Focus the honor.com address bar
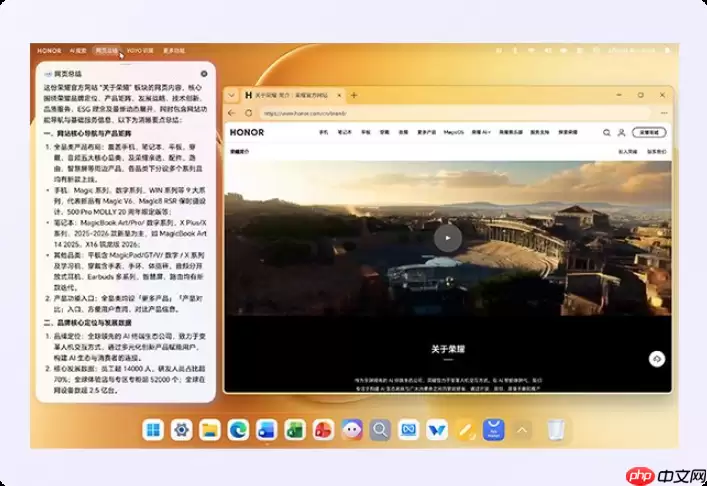This screenshot has height=486, width=707. click(x=455, y=114)
